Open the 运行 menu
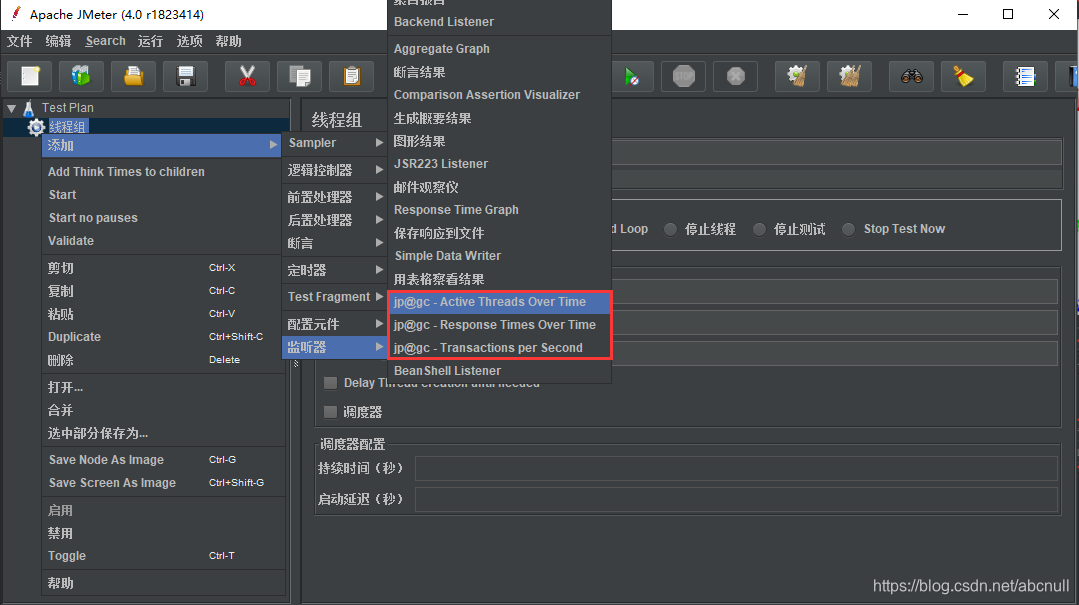 tap(150, 41)
